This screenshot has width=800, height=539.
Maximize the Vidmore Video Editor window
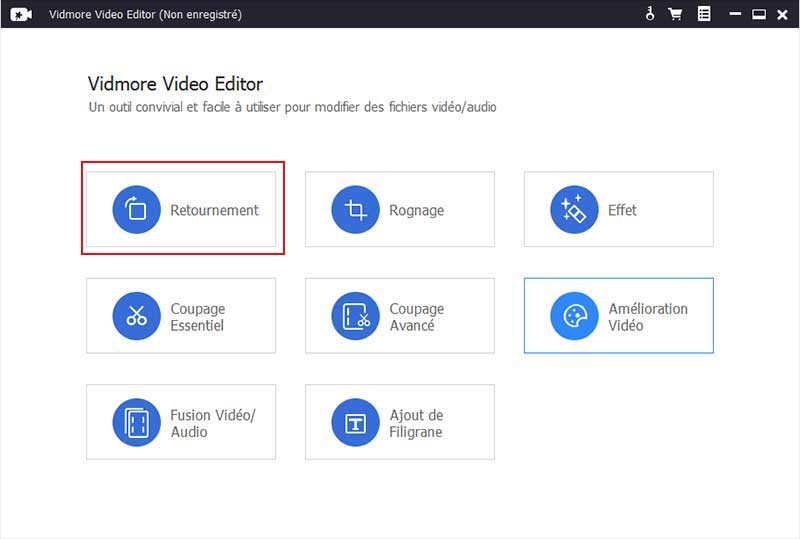pos(758,14)
